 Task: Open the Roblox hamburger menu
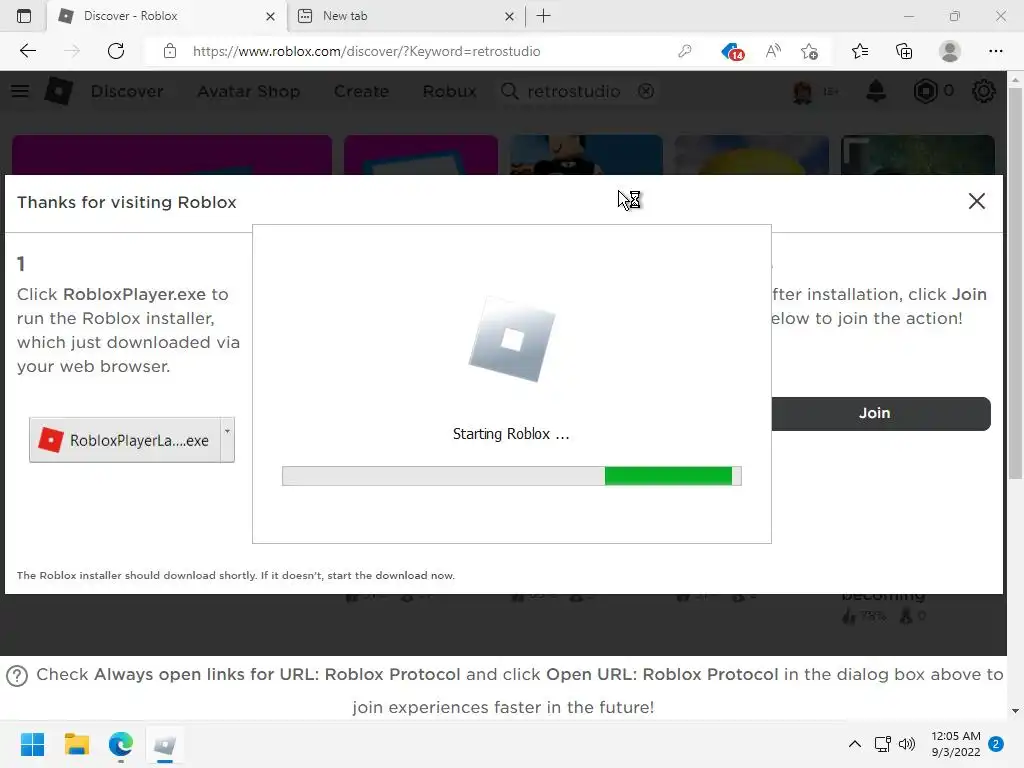[20, 91]
